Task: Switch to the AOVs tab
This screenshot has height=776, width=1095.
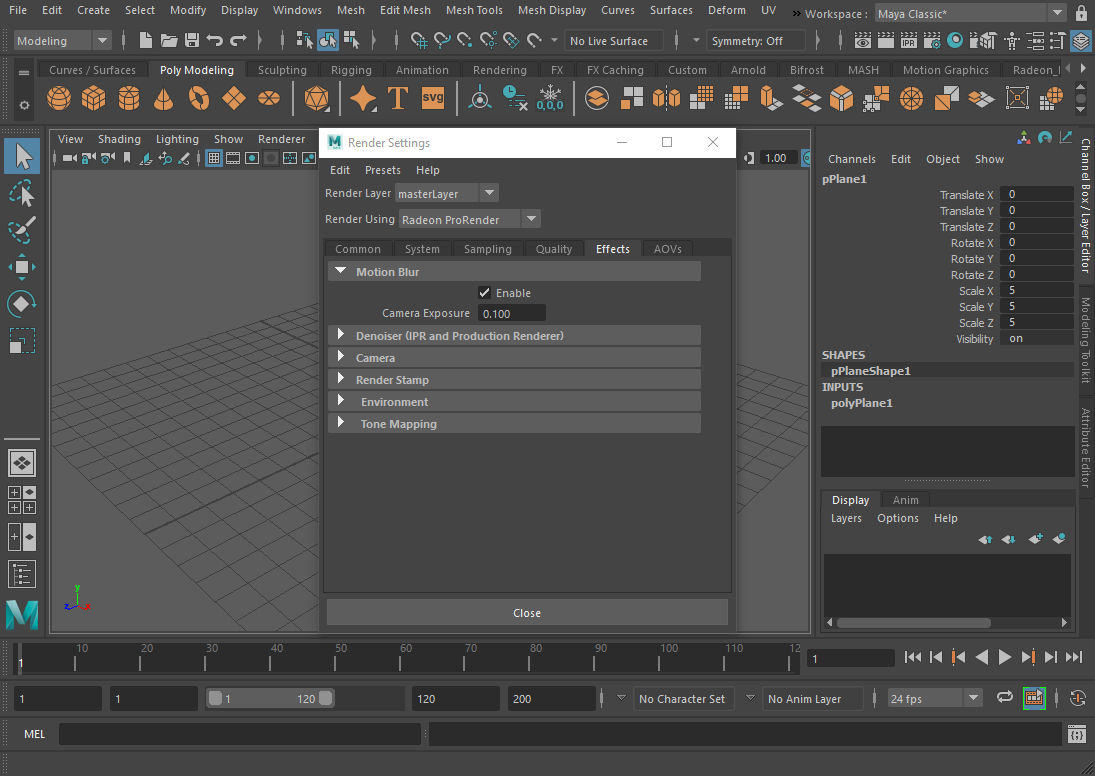Action: pos(668,249)
